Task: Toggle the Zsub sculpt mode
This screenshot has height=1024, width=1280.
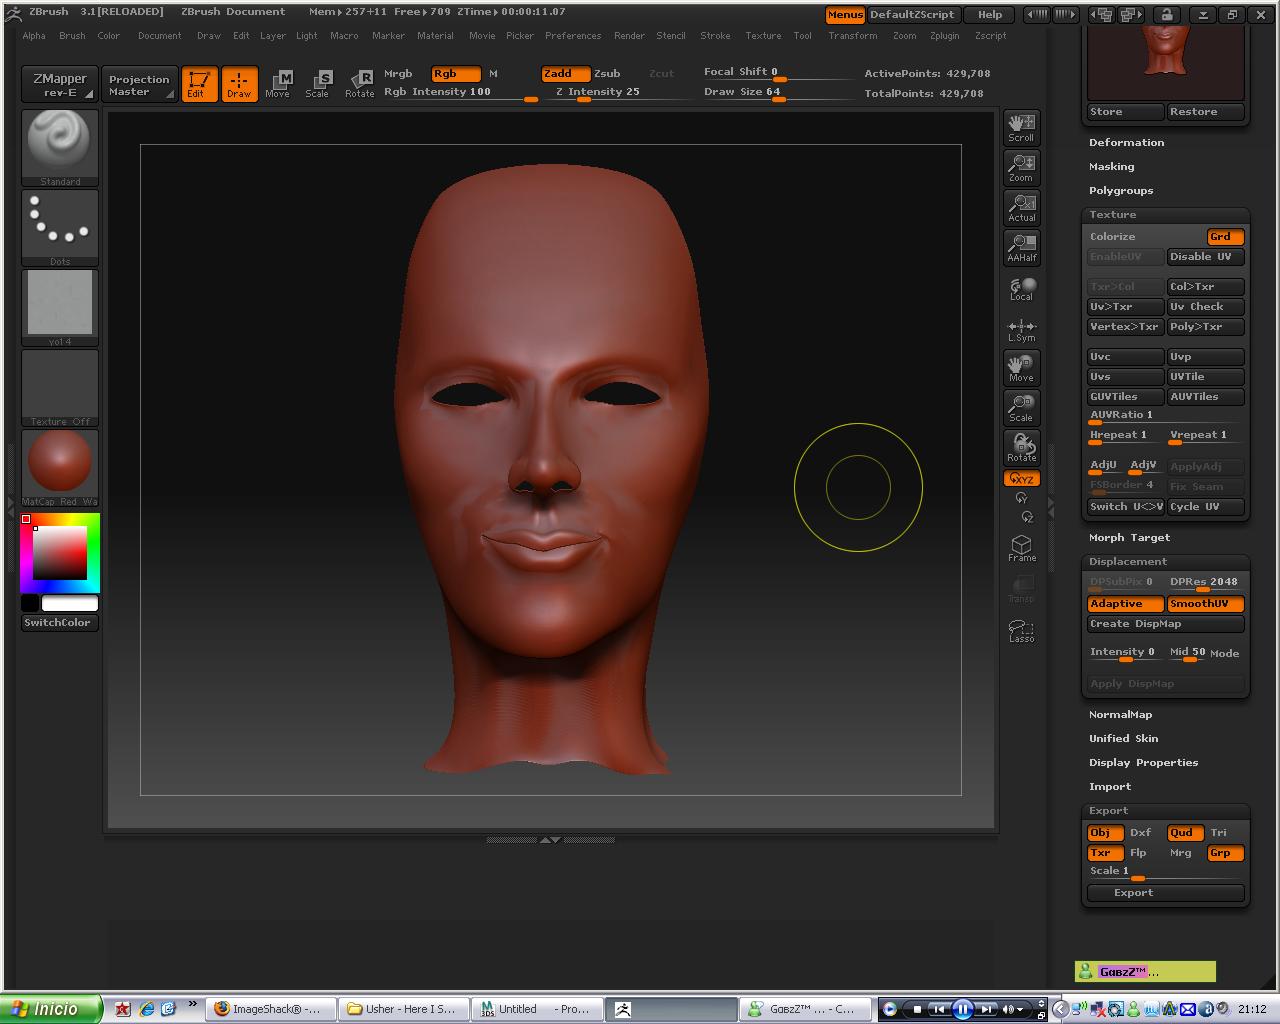Action: click(607, 73)
